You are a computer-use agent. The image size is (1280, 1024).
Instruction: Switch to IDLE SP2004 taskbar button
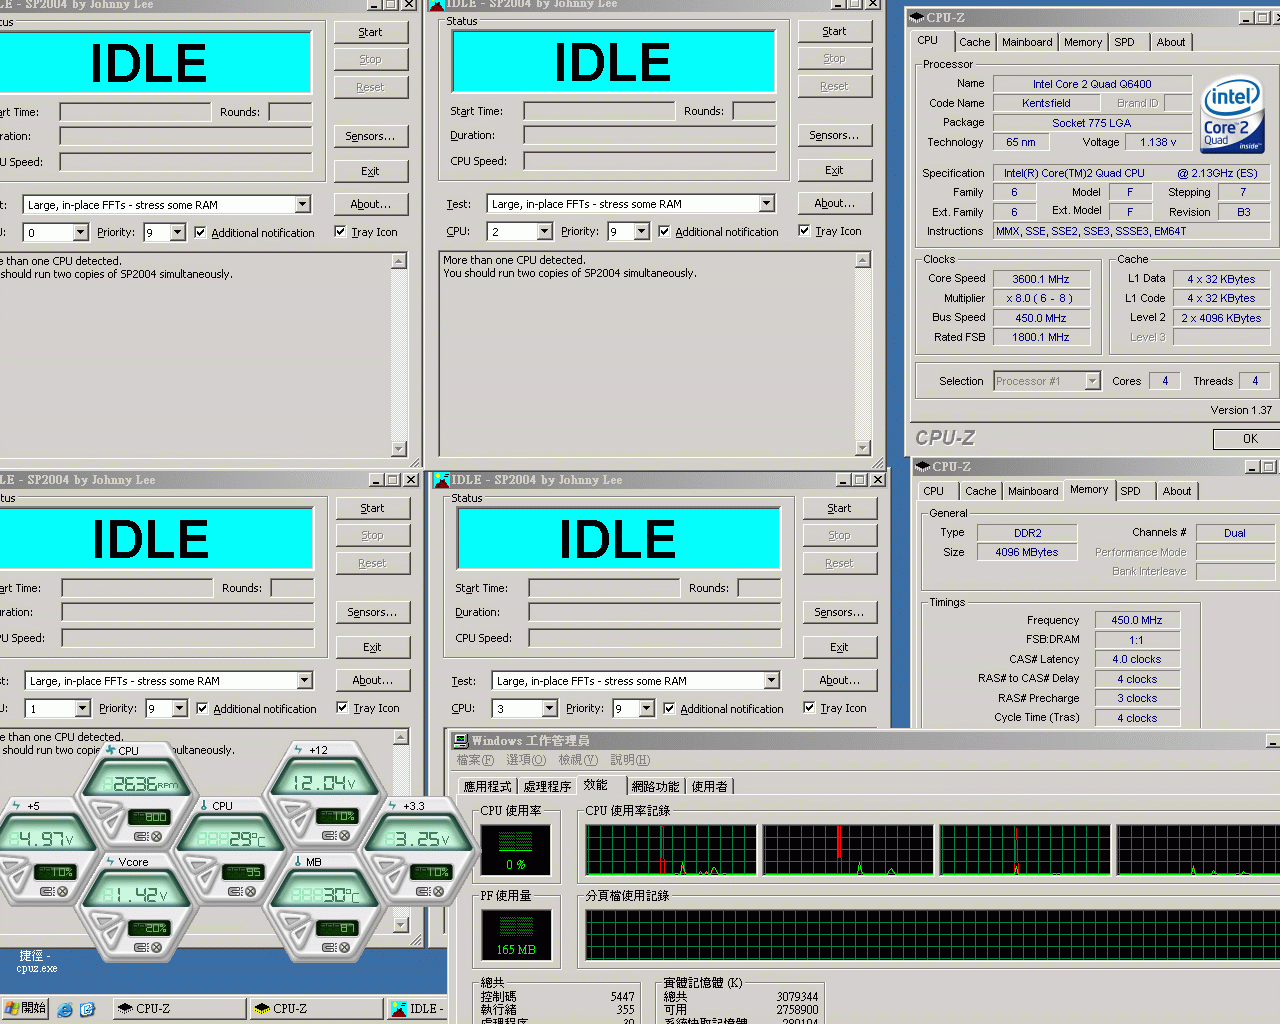[417, 1009]
